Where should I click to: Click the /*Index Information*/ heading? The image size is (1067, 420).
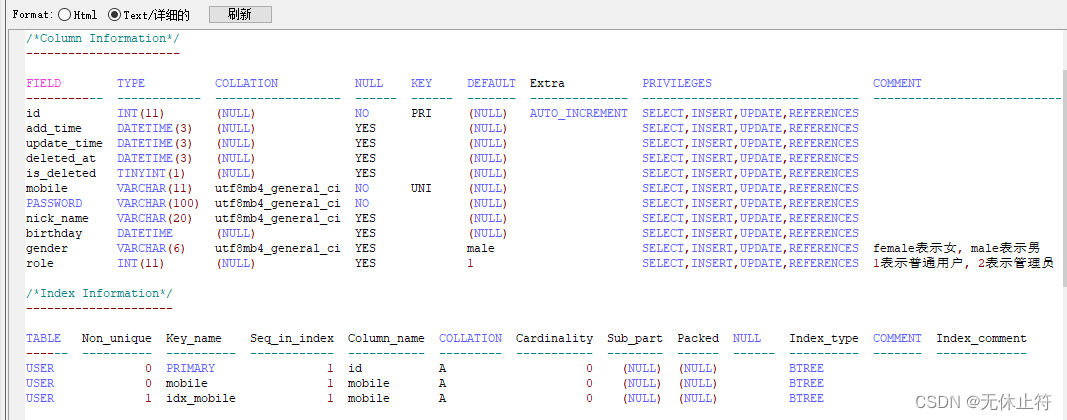[99, 293]
